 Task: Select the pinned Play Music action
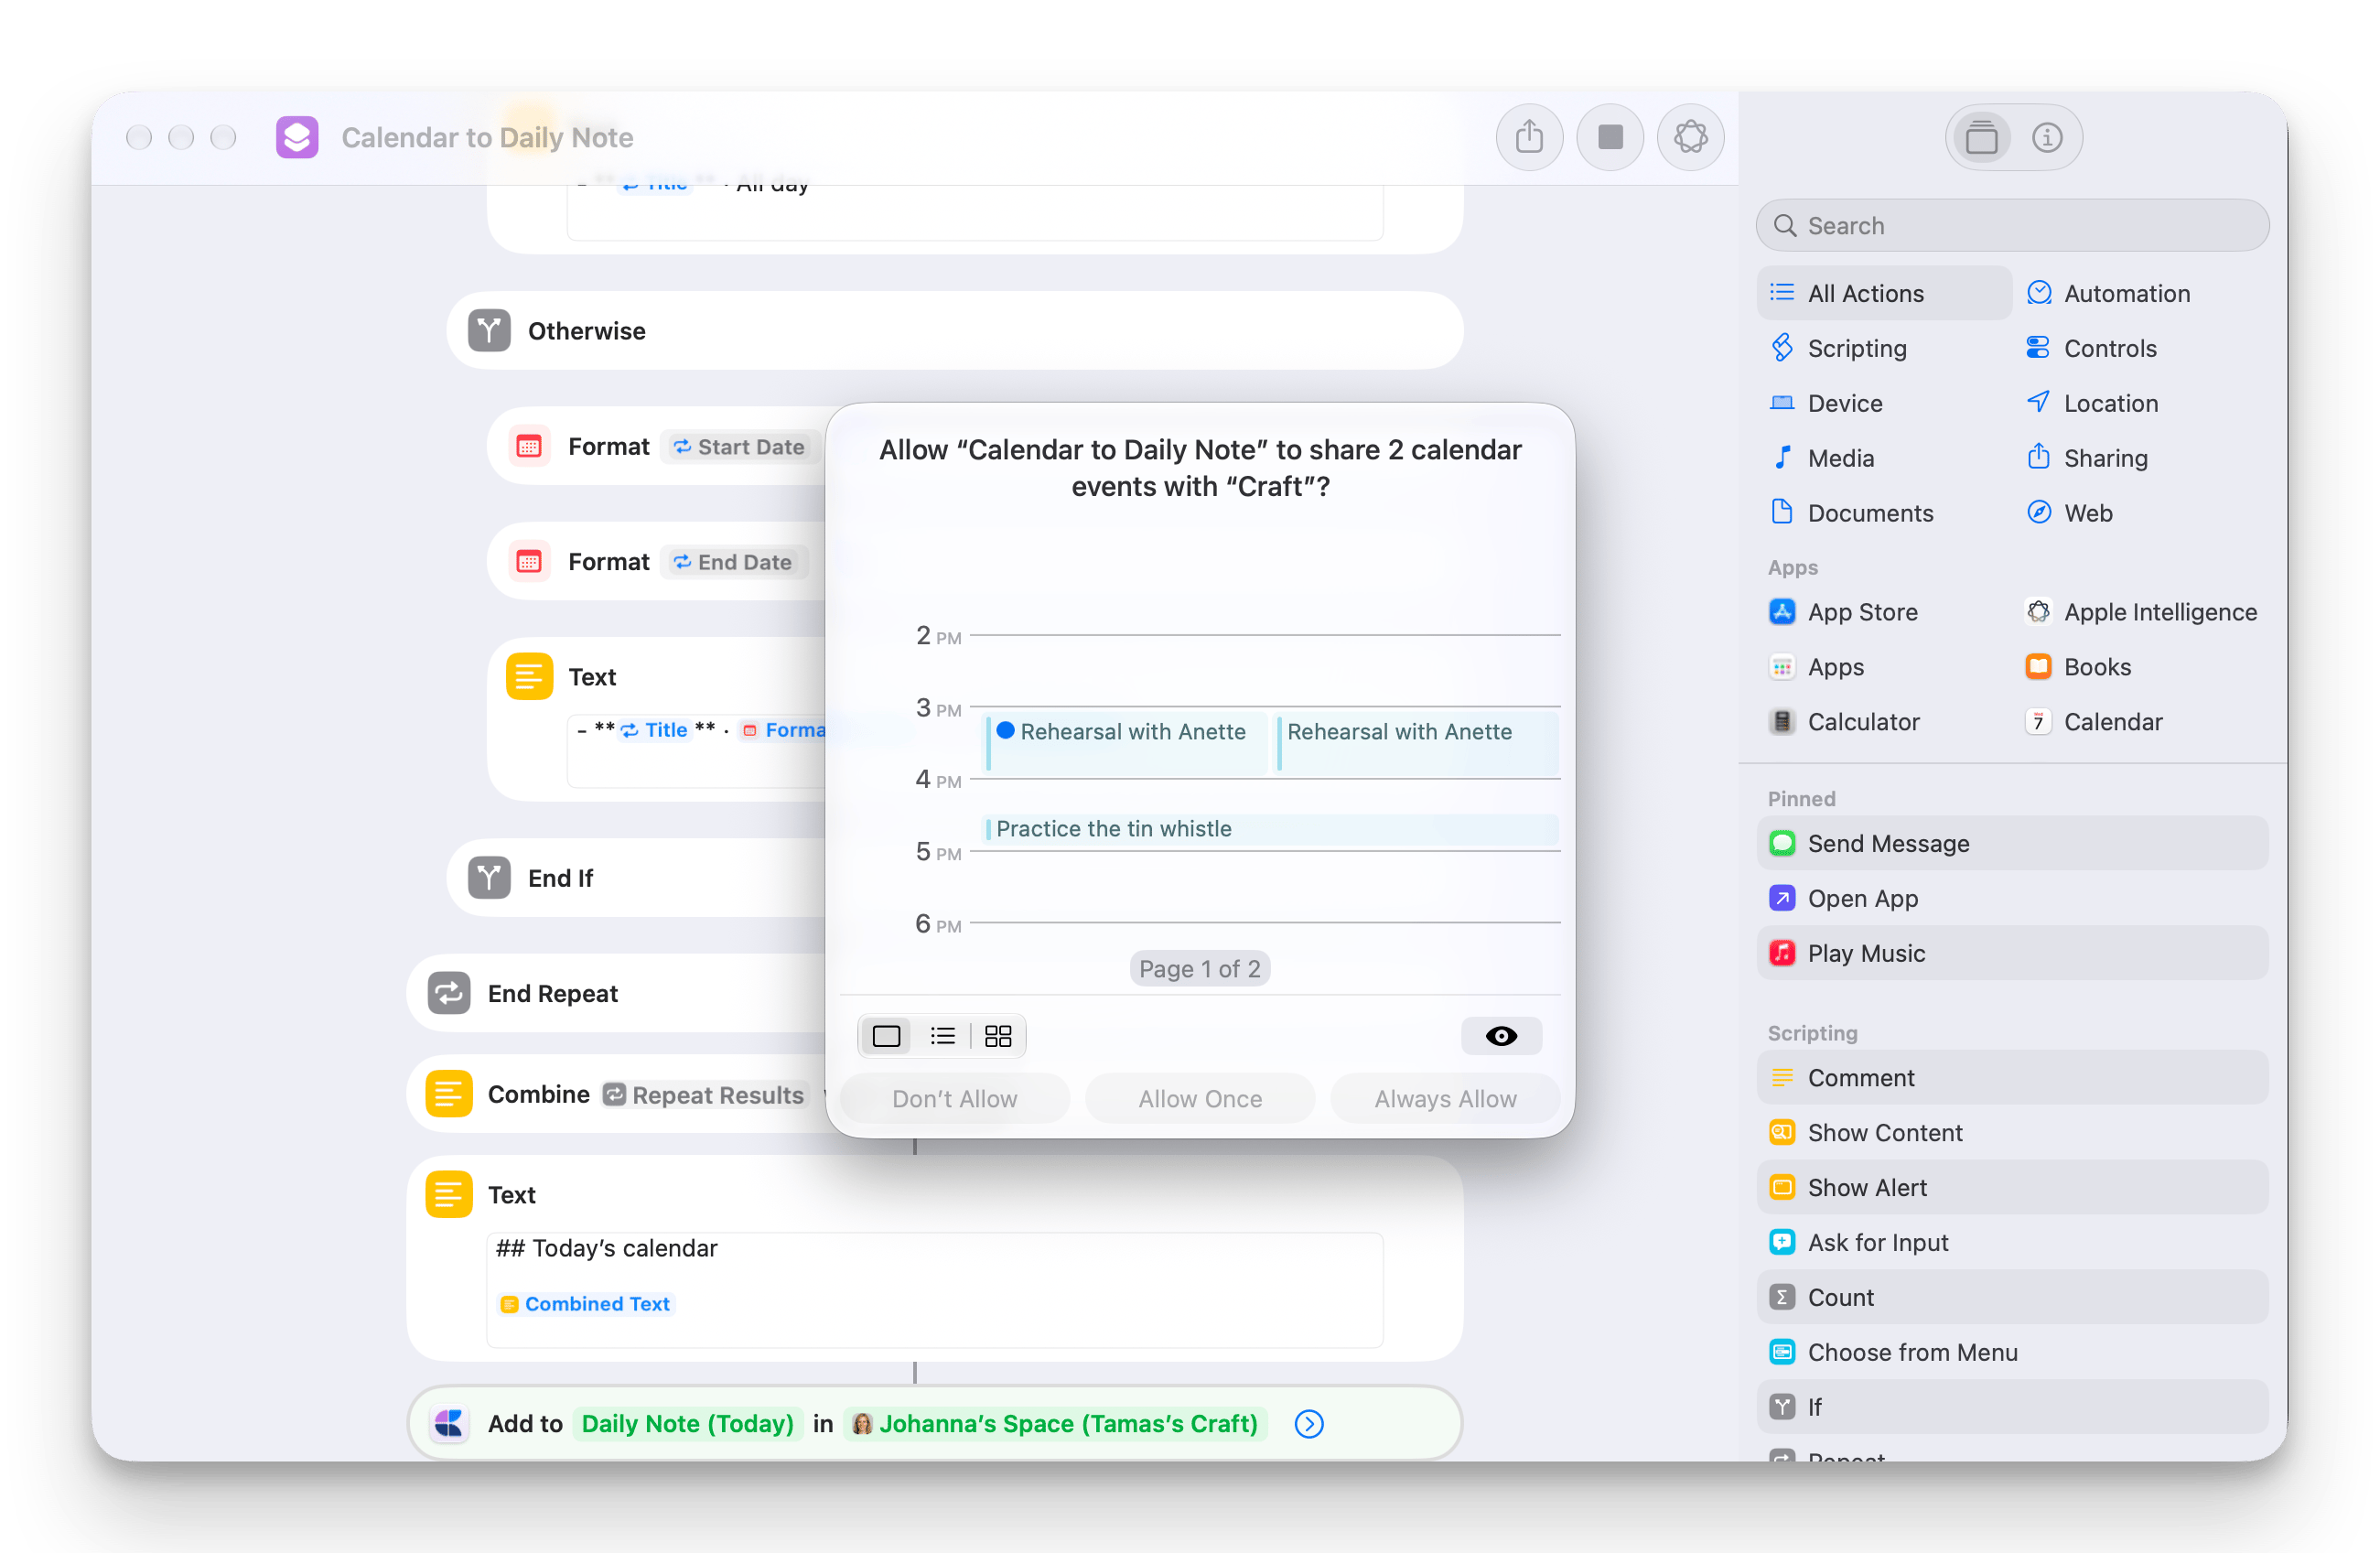pos(2012,953)
